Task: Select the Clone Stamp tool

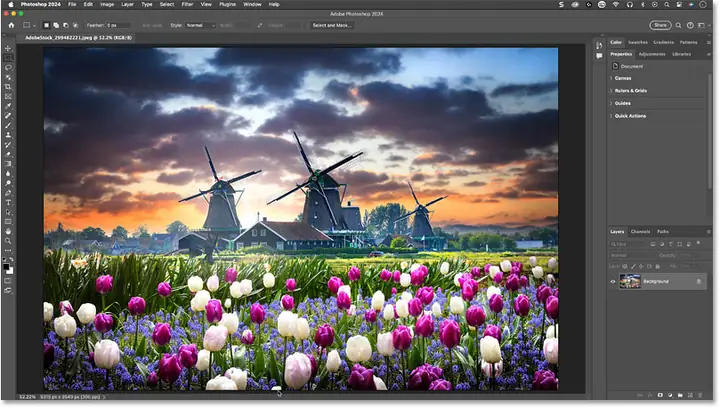Action: point(8,135)
